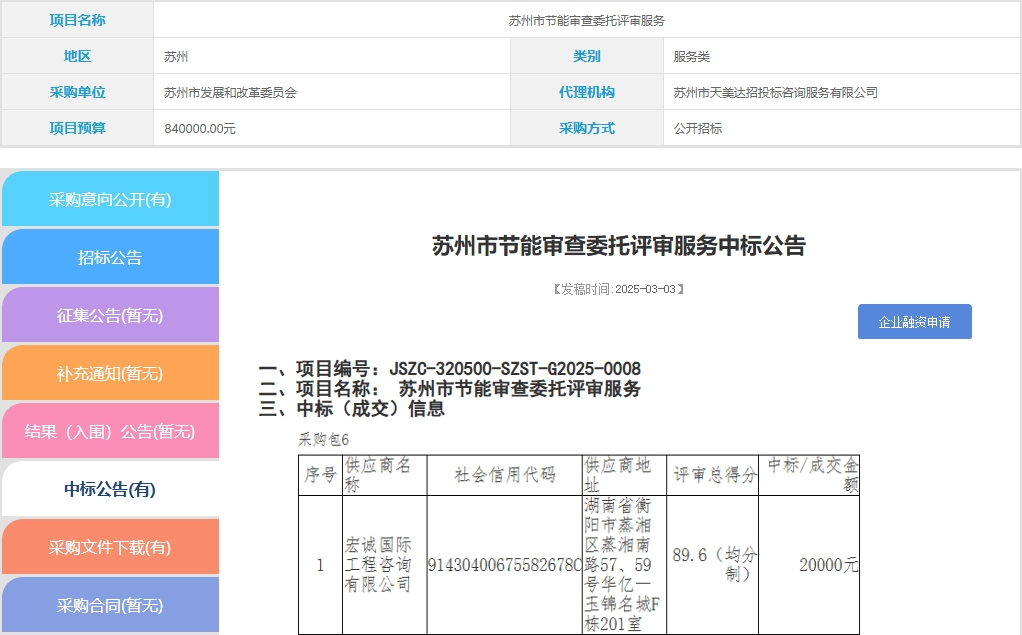This screenshot has height=635, width=1022.
Task: Click the announcement title 苏州市节能审查委托评审服务中标公告
Action: pos(619,246)
